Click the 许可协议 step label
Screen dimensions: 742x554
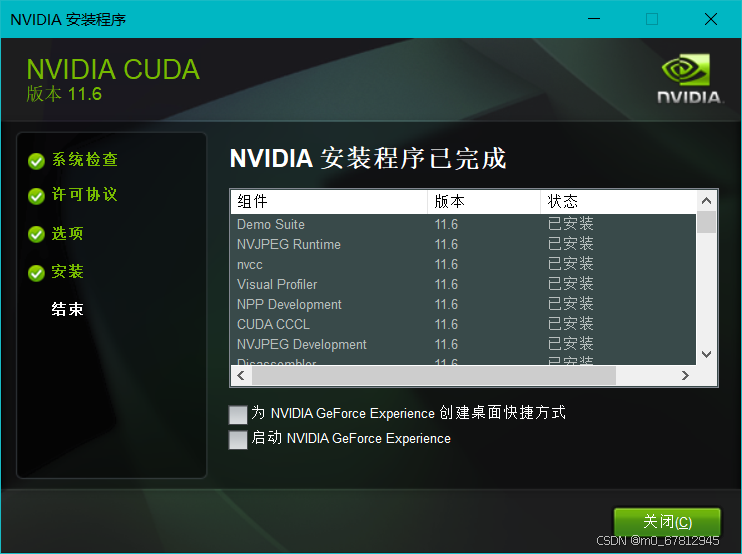[x=84, y=194]
